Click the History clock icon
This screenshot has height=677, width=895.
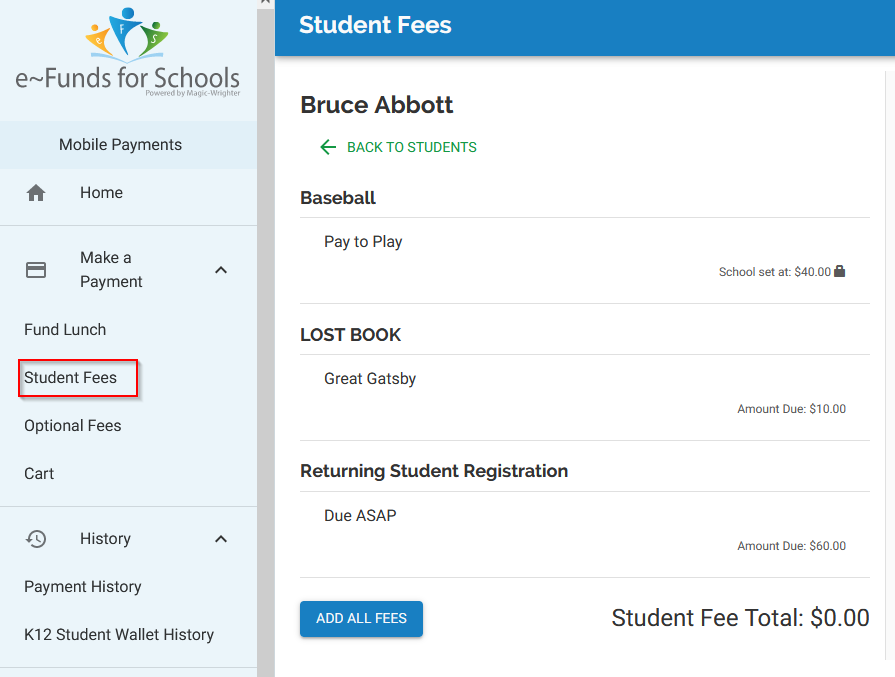point(36,539)
